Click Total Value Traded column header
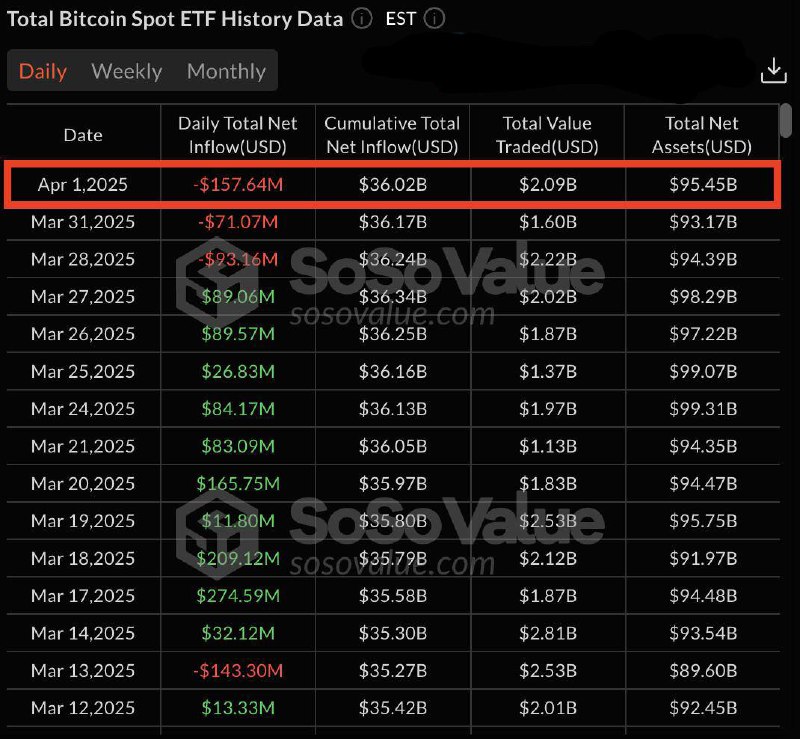 (x=547, y=135)
